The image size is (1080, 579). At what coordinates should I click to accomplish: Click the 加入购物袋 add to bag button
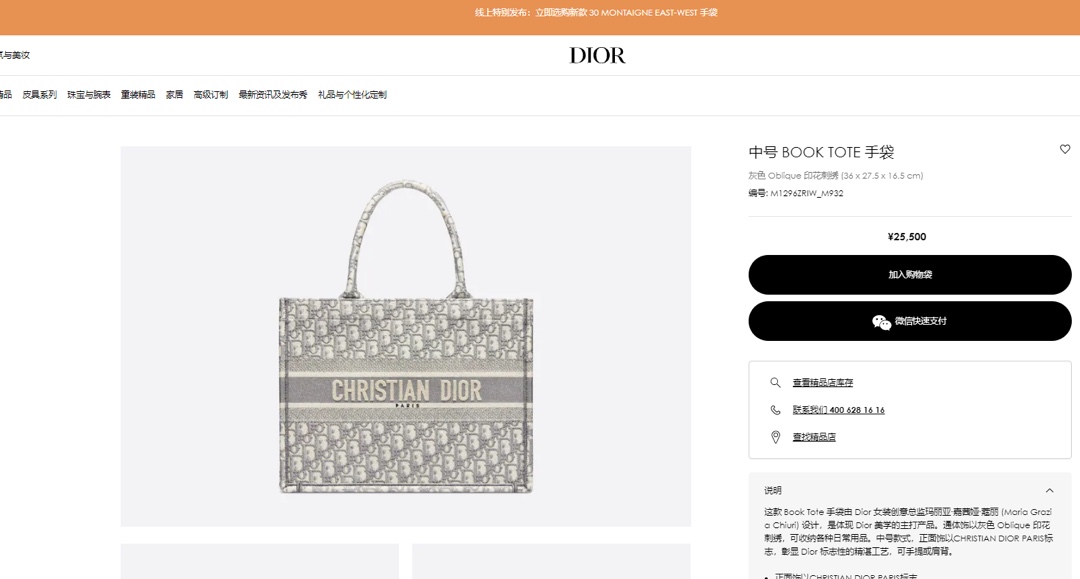pyautogui.click(x=910, y=275)
